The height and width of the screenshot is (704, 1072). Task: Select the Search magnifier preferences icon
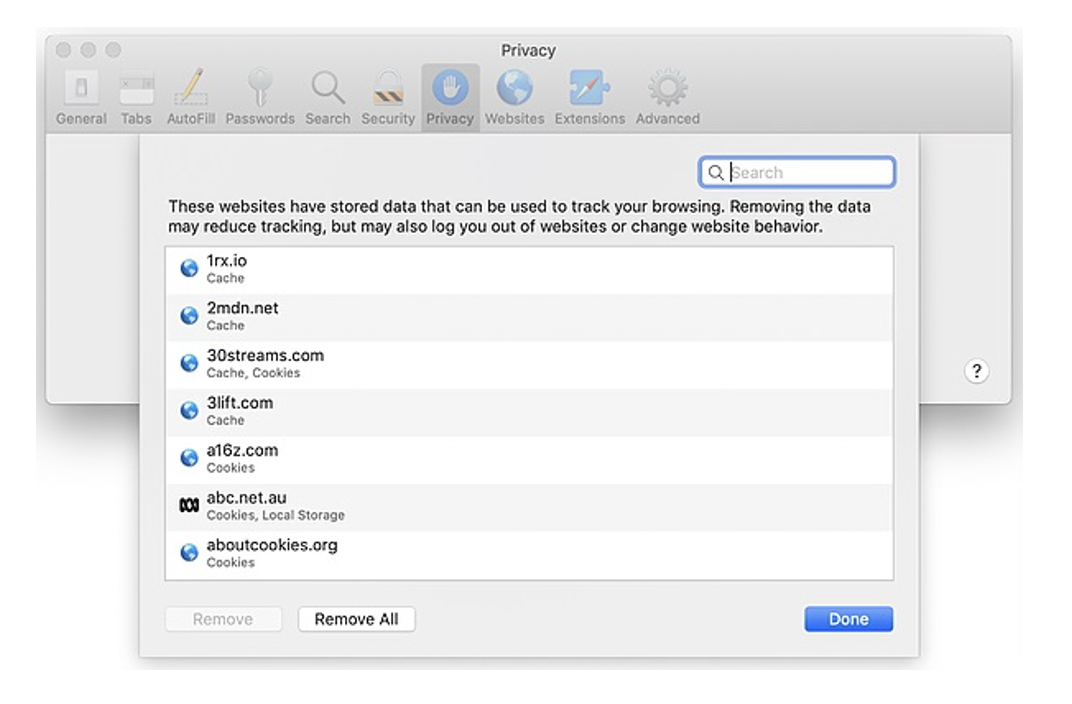tap(327, 98)
